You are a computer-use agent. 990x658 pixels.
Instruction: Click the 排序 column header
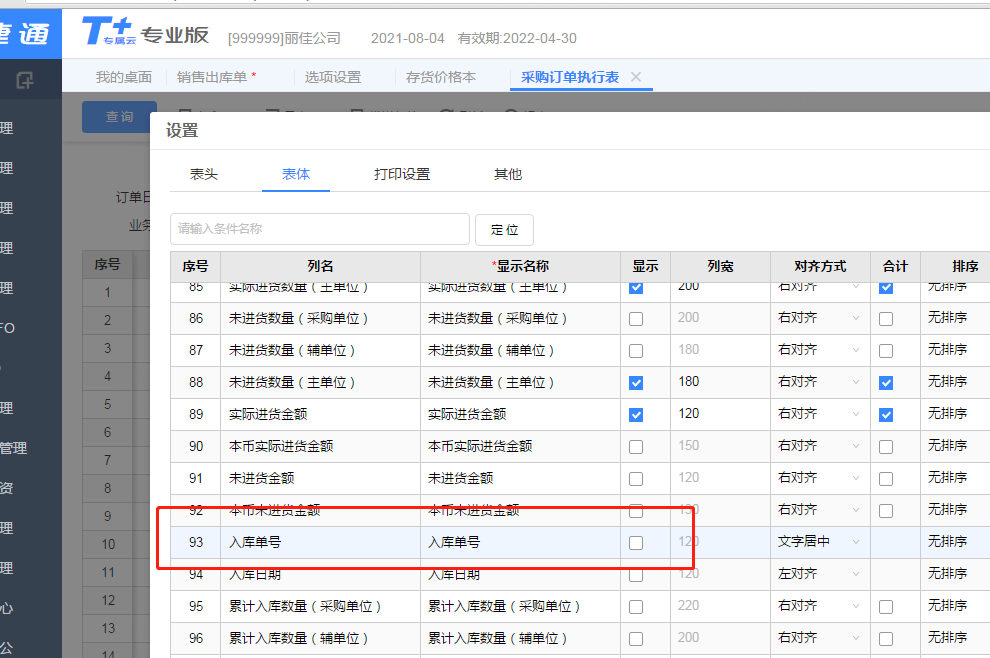pos(955,266)
